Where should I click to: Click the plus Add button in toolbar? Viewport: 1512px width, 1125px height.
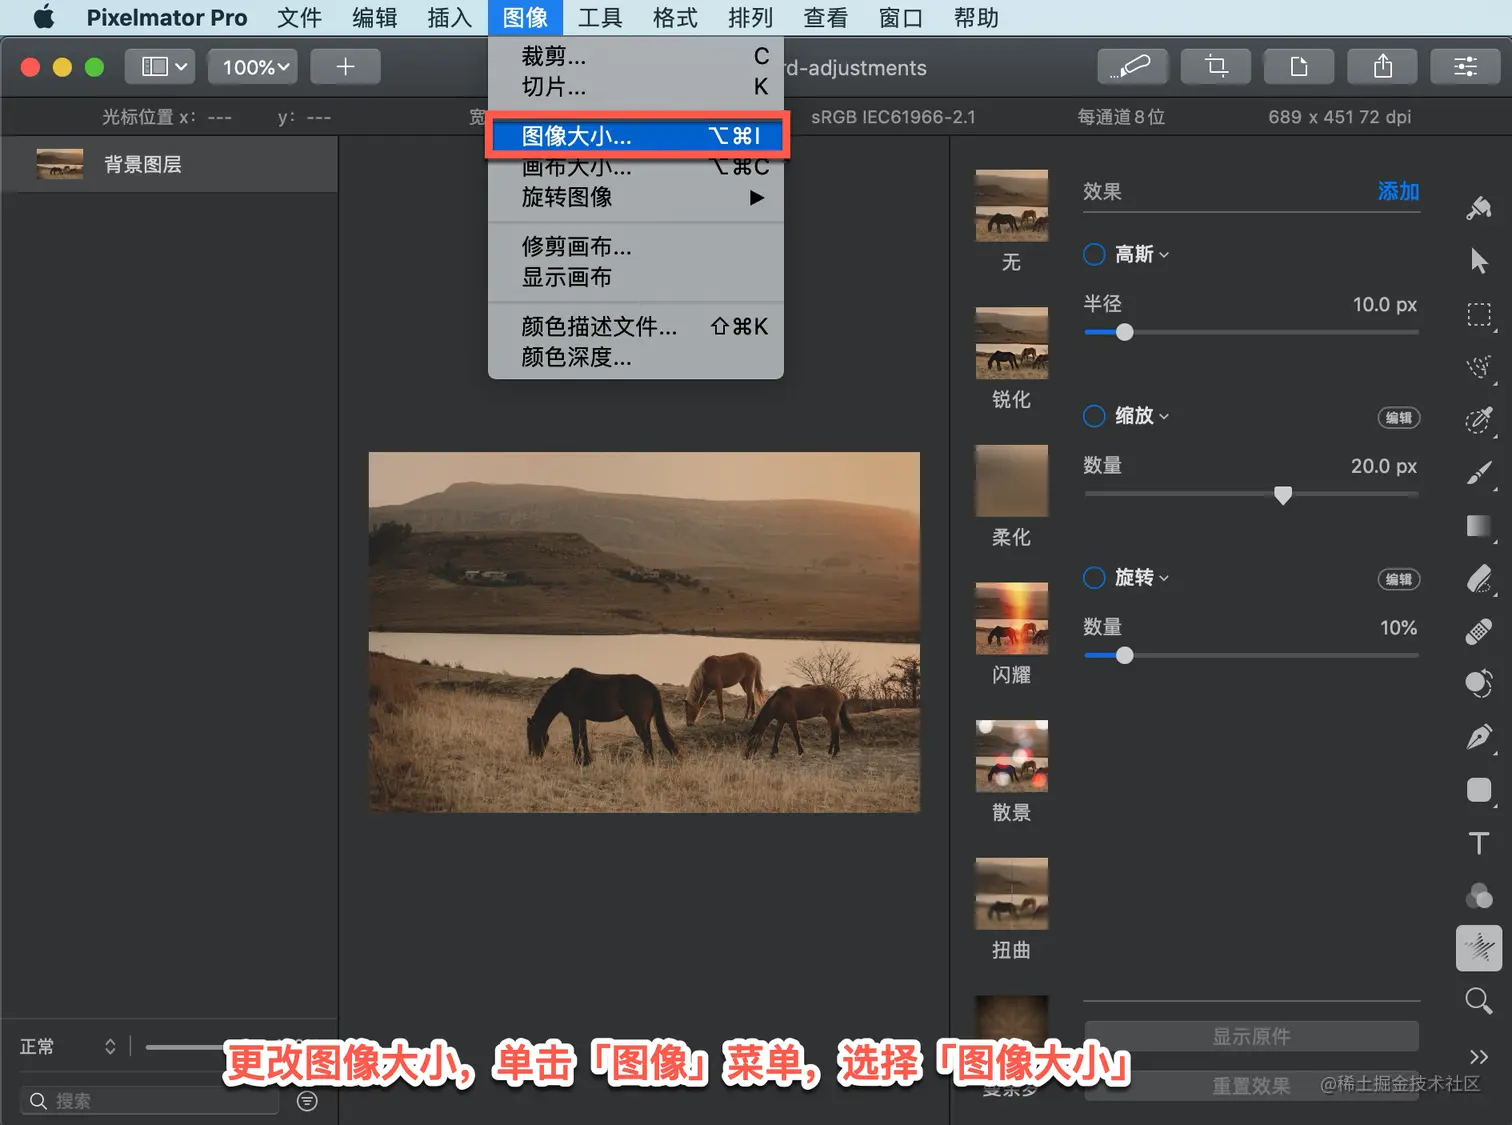[345, 67]
